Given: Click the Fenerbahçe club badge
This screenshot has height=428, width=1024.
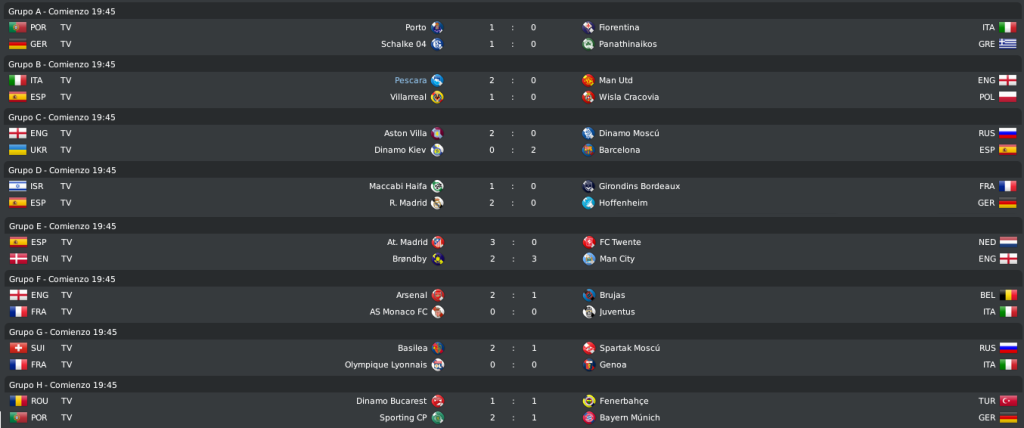Looking at the screenshot, I should point(588,401).
